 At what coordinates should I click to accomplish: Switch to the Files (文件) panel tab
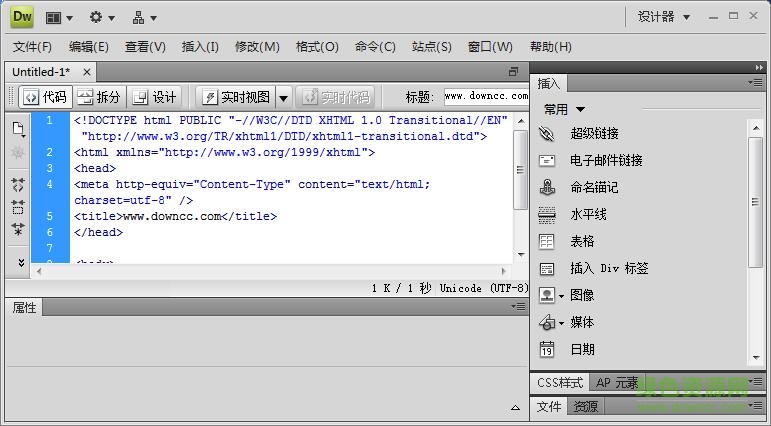(549, 406)
